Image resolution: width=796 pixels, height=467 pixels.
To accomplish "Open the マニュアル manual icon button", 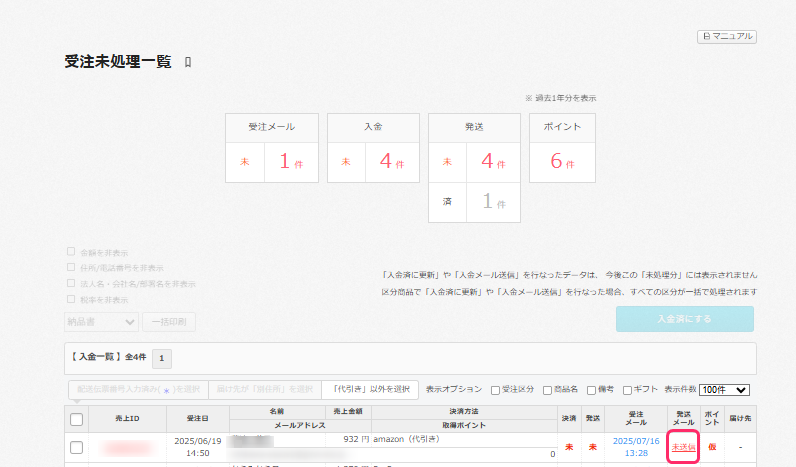I will tap(727, 36).
